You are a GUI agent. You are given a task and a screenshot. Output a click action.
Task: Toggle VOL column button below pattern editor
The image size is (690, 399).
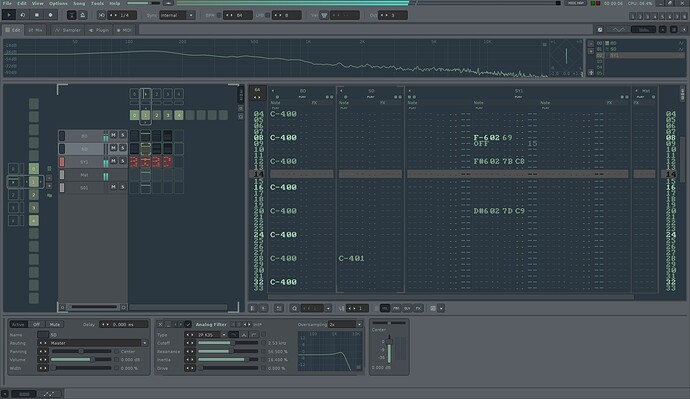(x=385, y=308)
